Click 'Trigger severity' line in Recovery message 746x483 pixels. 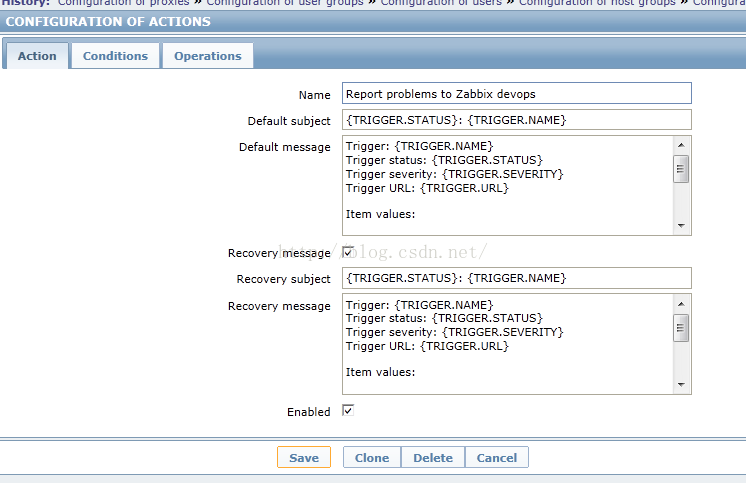[x=454, y=332]
